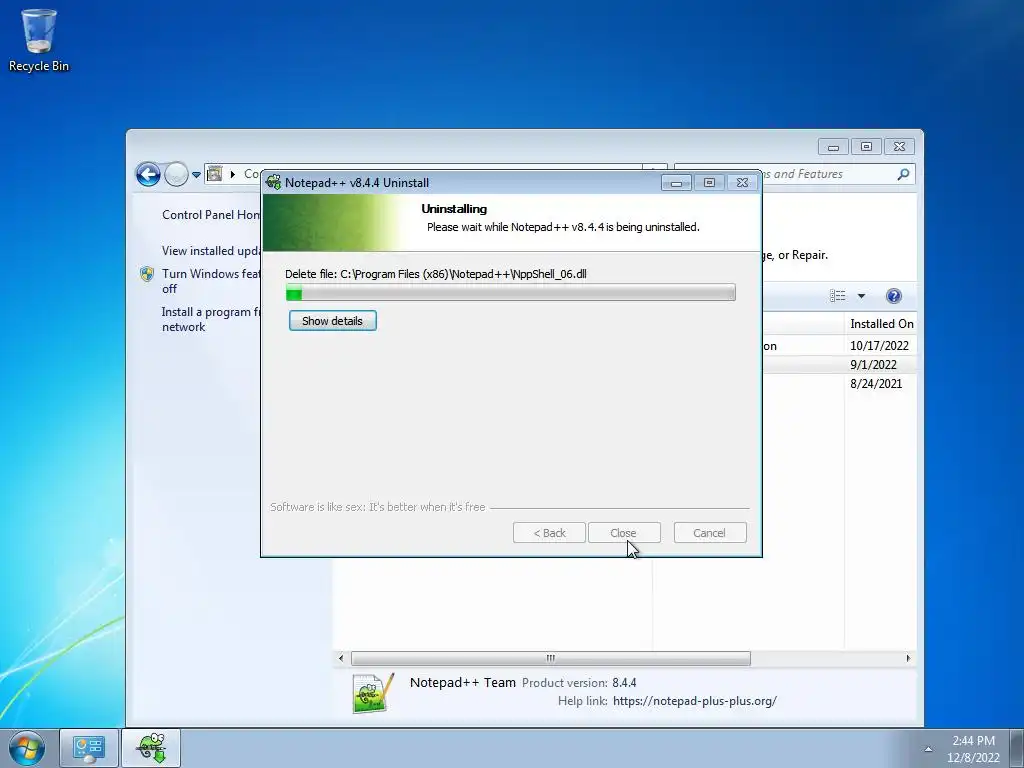The width and height of the screenshot is (1024, 768).
Task: Click Cancel in the Notepad++ uninstaller
Action: (709, 533)
